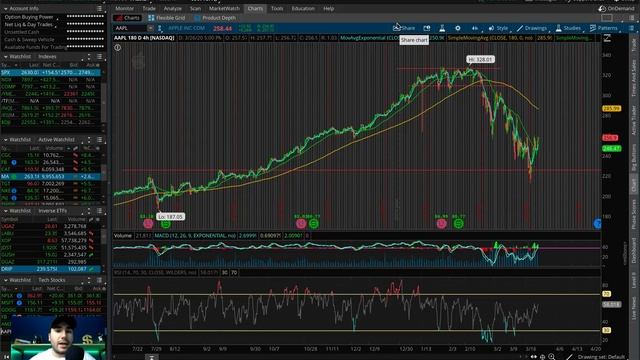Open the symbol selector dropdown arrow
Viewport: 640px width, 360px height.
point(150,28)
